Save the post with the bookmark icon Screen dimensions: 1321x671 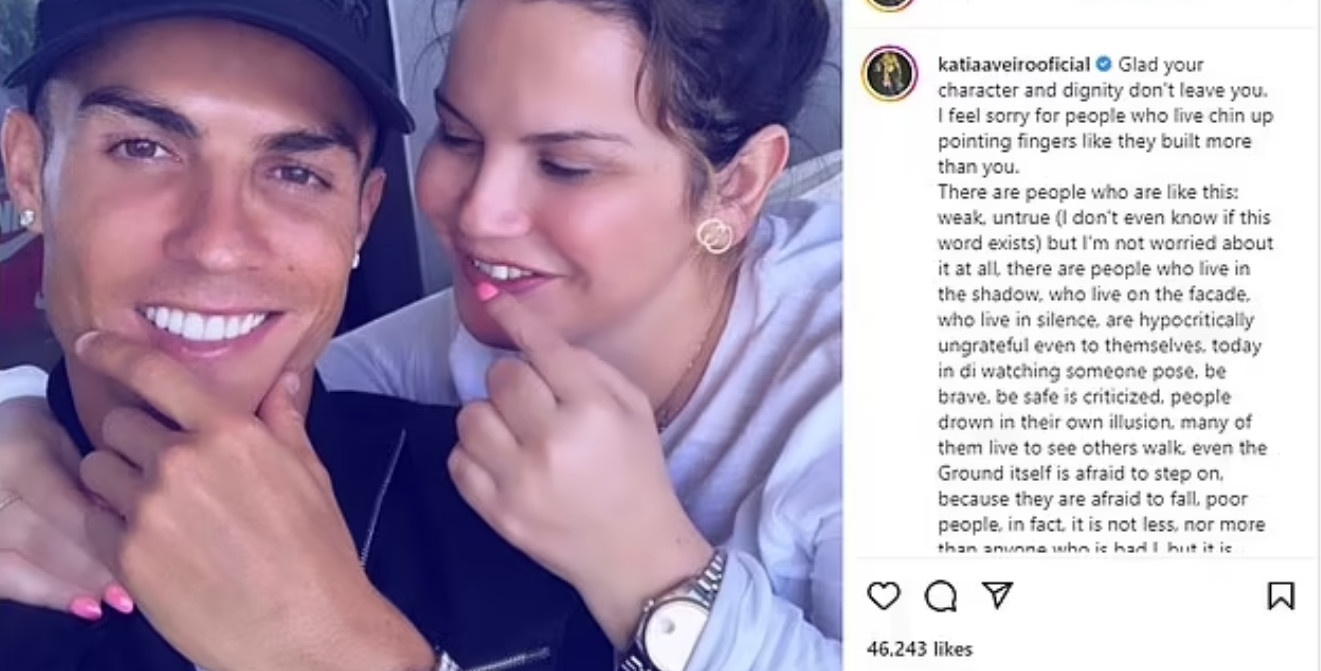tap(1280, 596)
